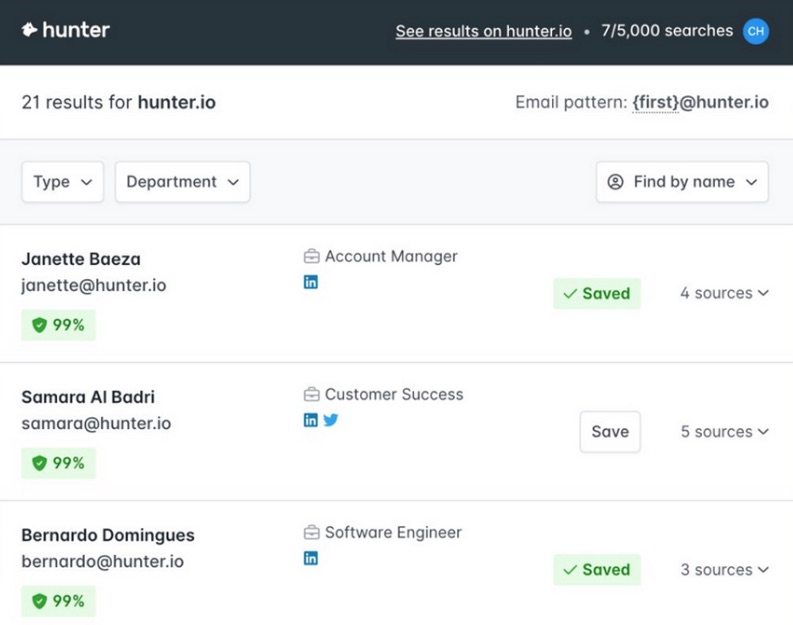The image size is (793, 625).
Task: Click Samara's 99% verification shield badge
Action: click(x=58, y=463)
